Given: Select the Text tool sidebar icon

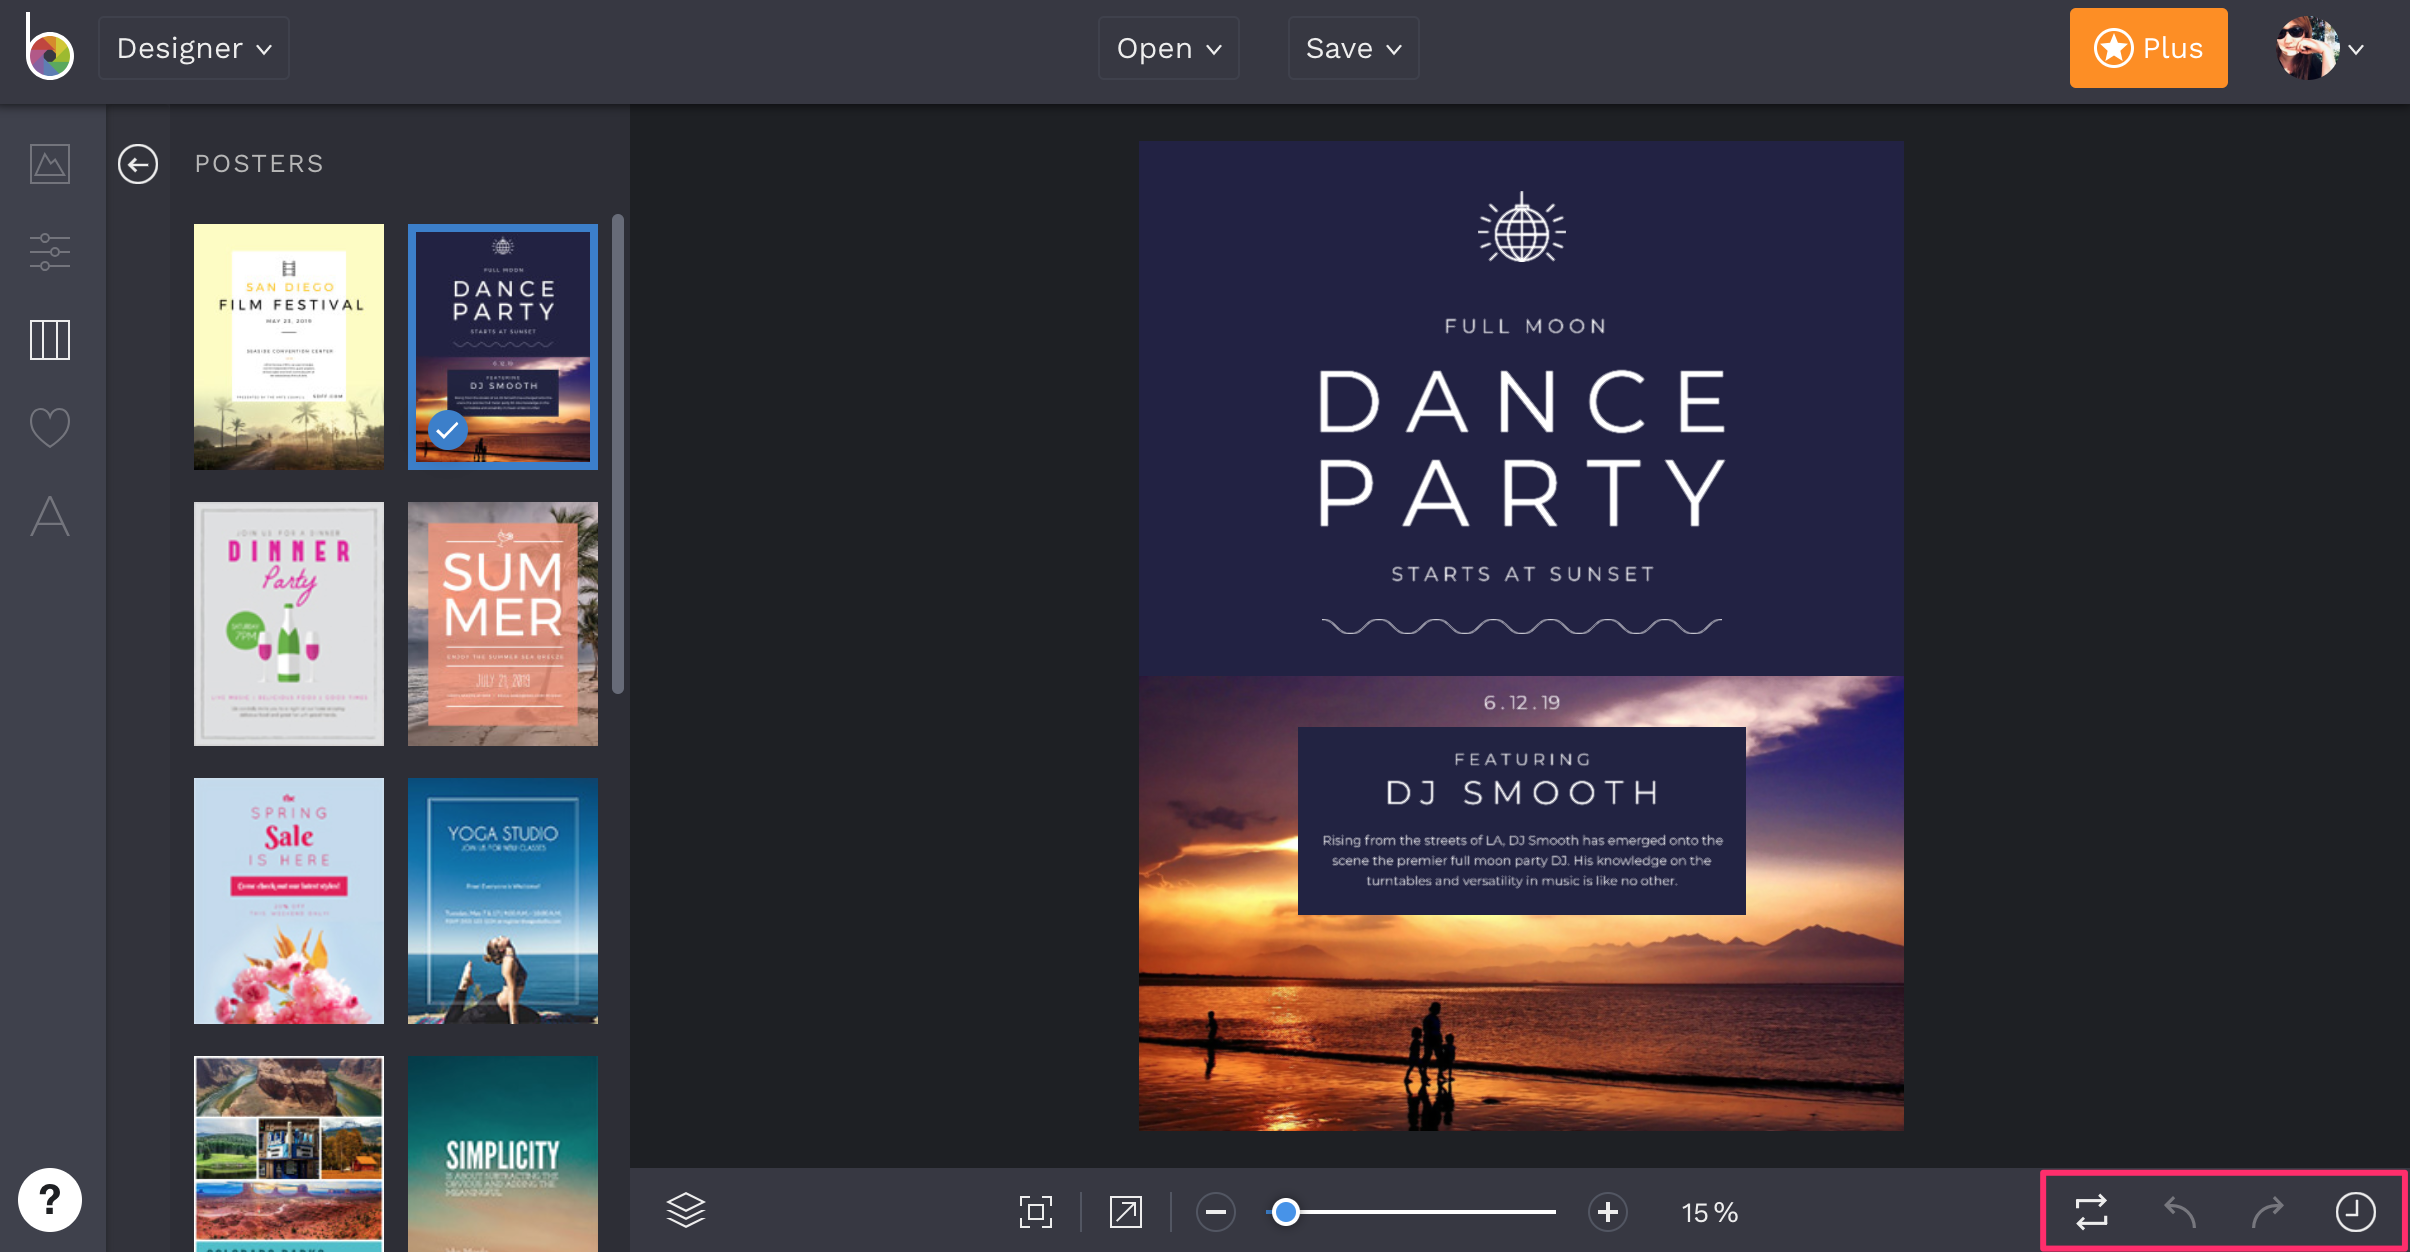Looking at the screenshot, I should click(x=50, y=516).
